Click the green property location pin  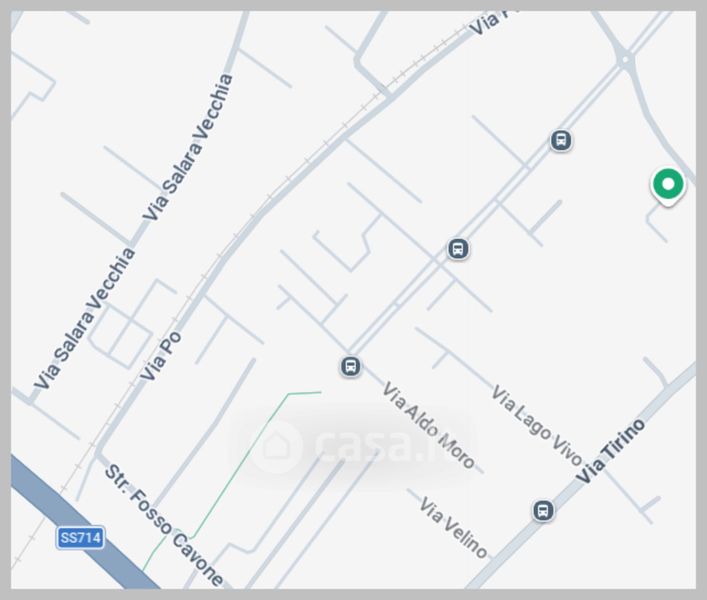tap(668, 187)
